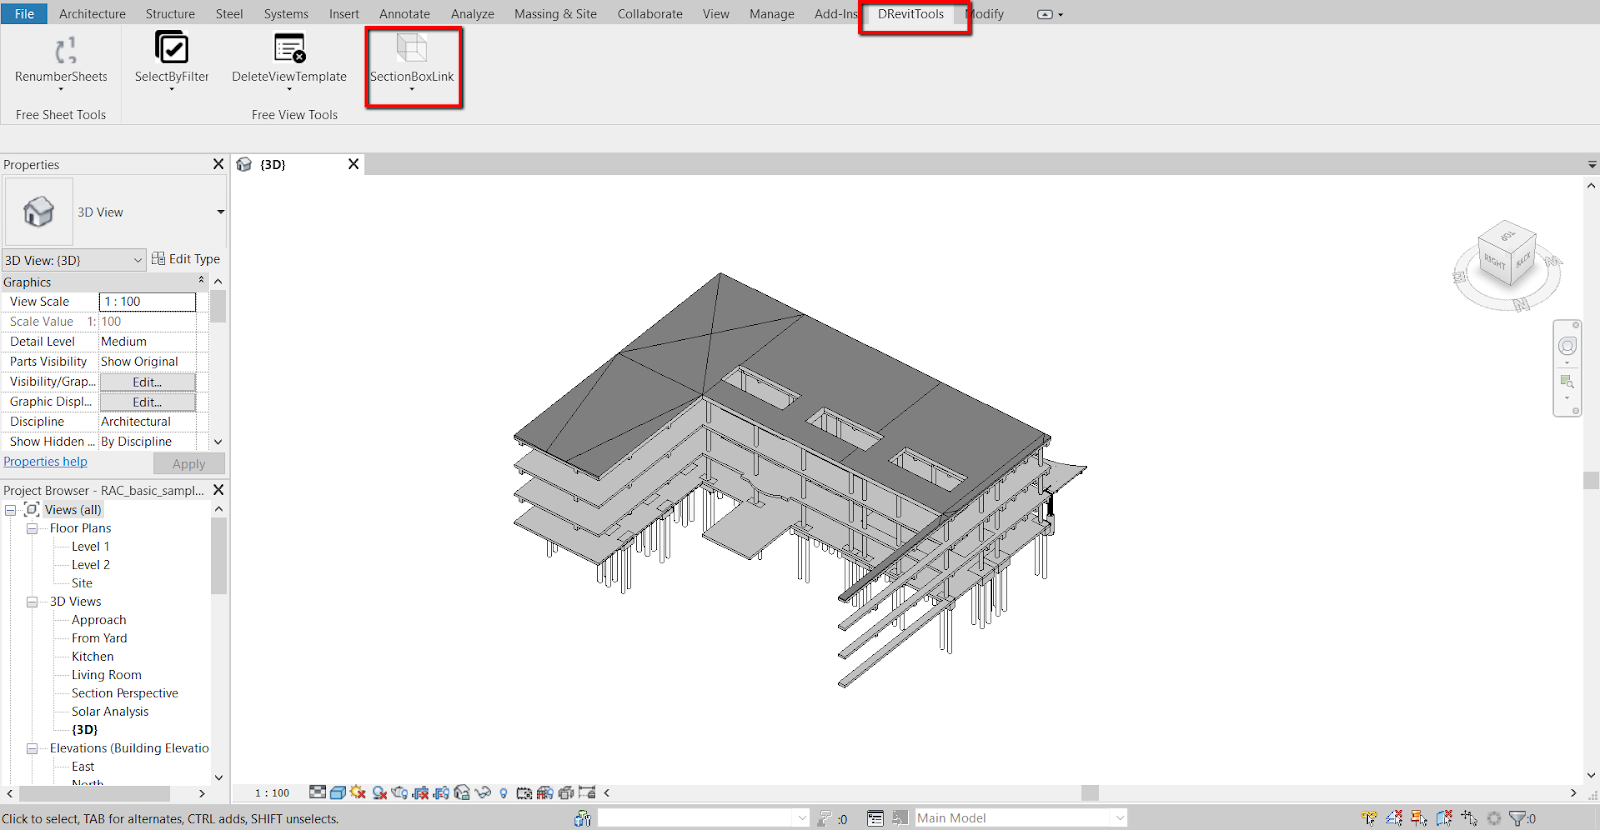1600x830 pixels.
Task: Open Temporary View Properties icon
Action: [524, 793]
